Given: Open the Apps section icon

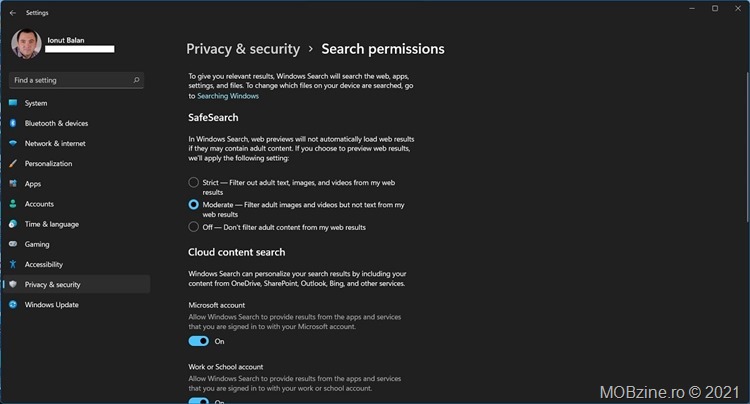Looking at the screenshot, I should 13,184.
